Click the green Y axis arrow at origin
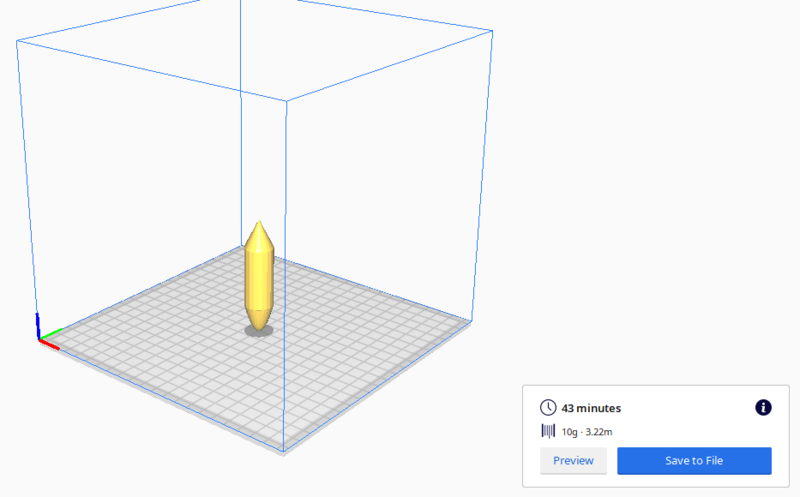800x497 pixels. [x=53, y=332]
